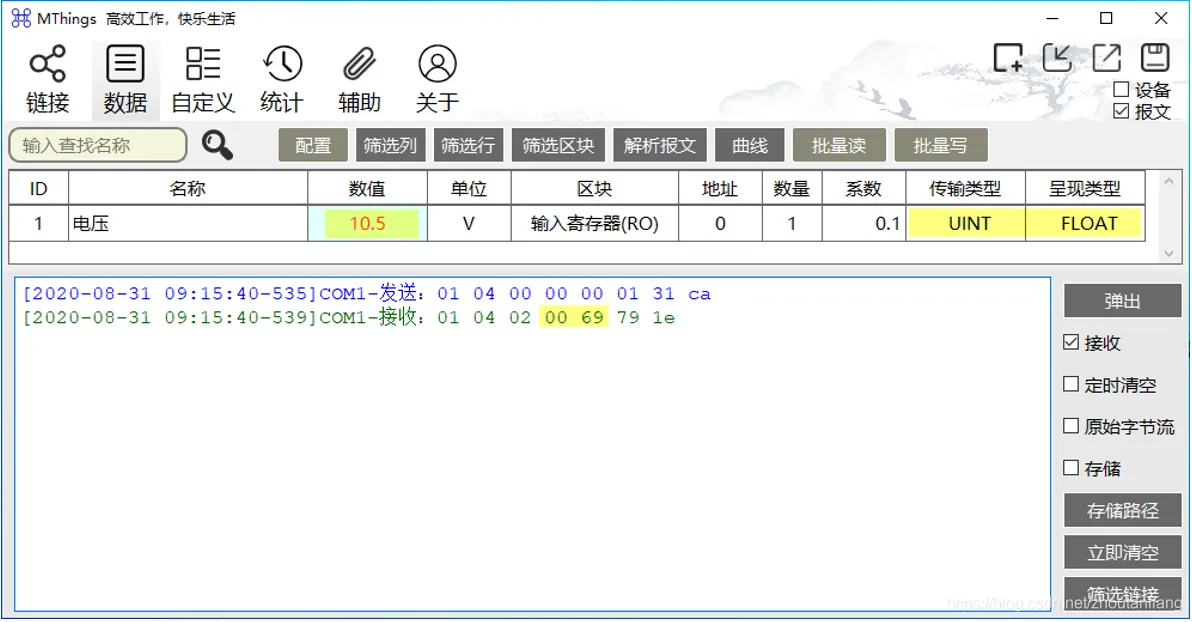This screenshot has height=622, width=1192.
Task: Click the export icon near top right
Action: coord(1106,58)
